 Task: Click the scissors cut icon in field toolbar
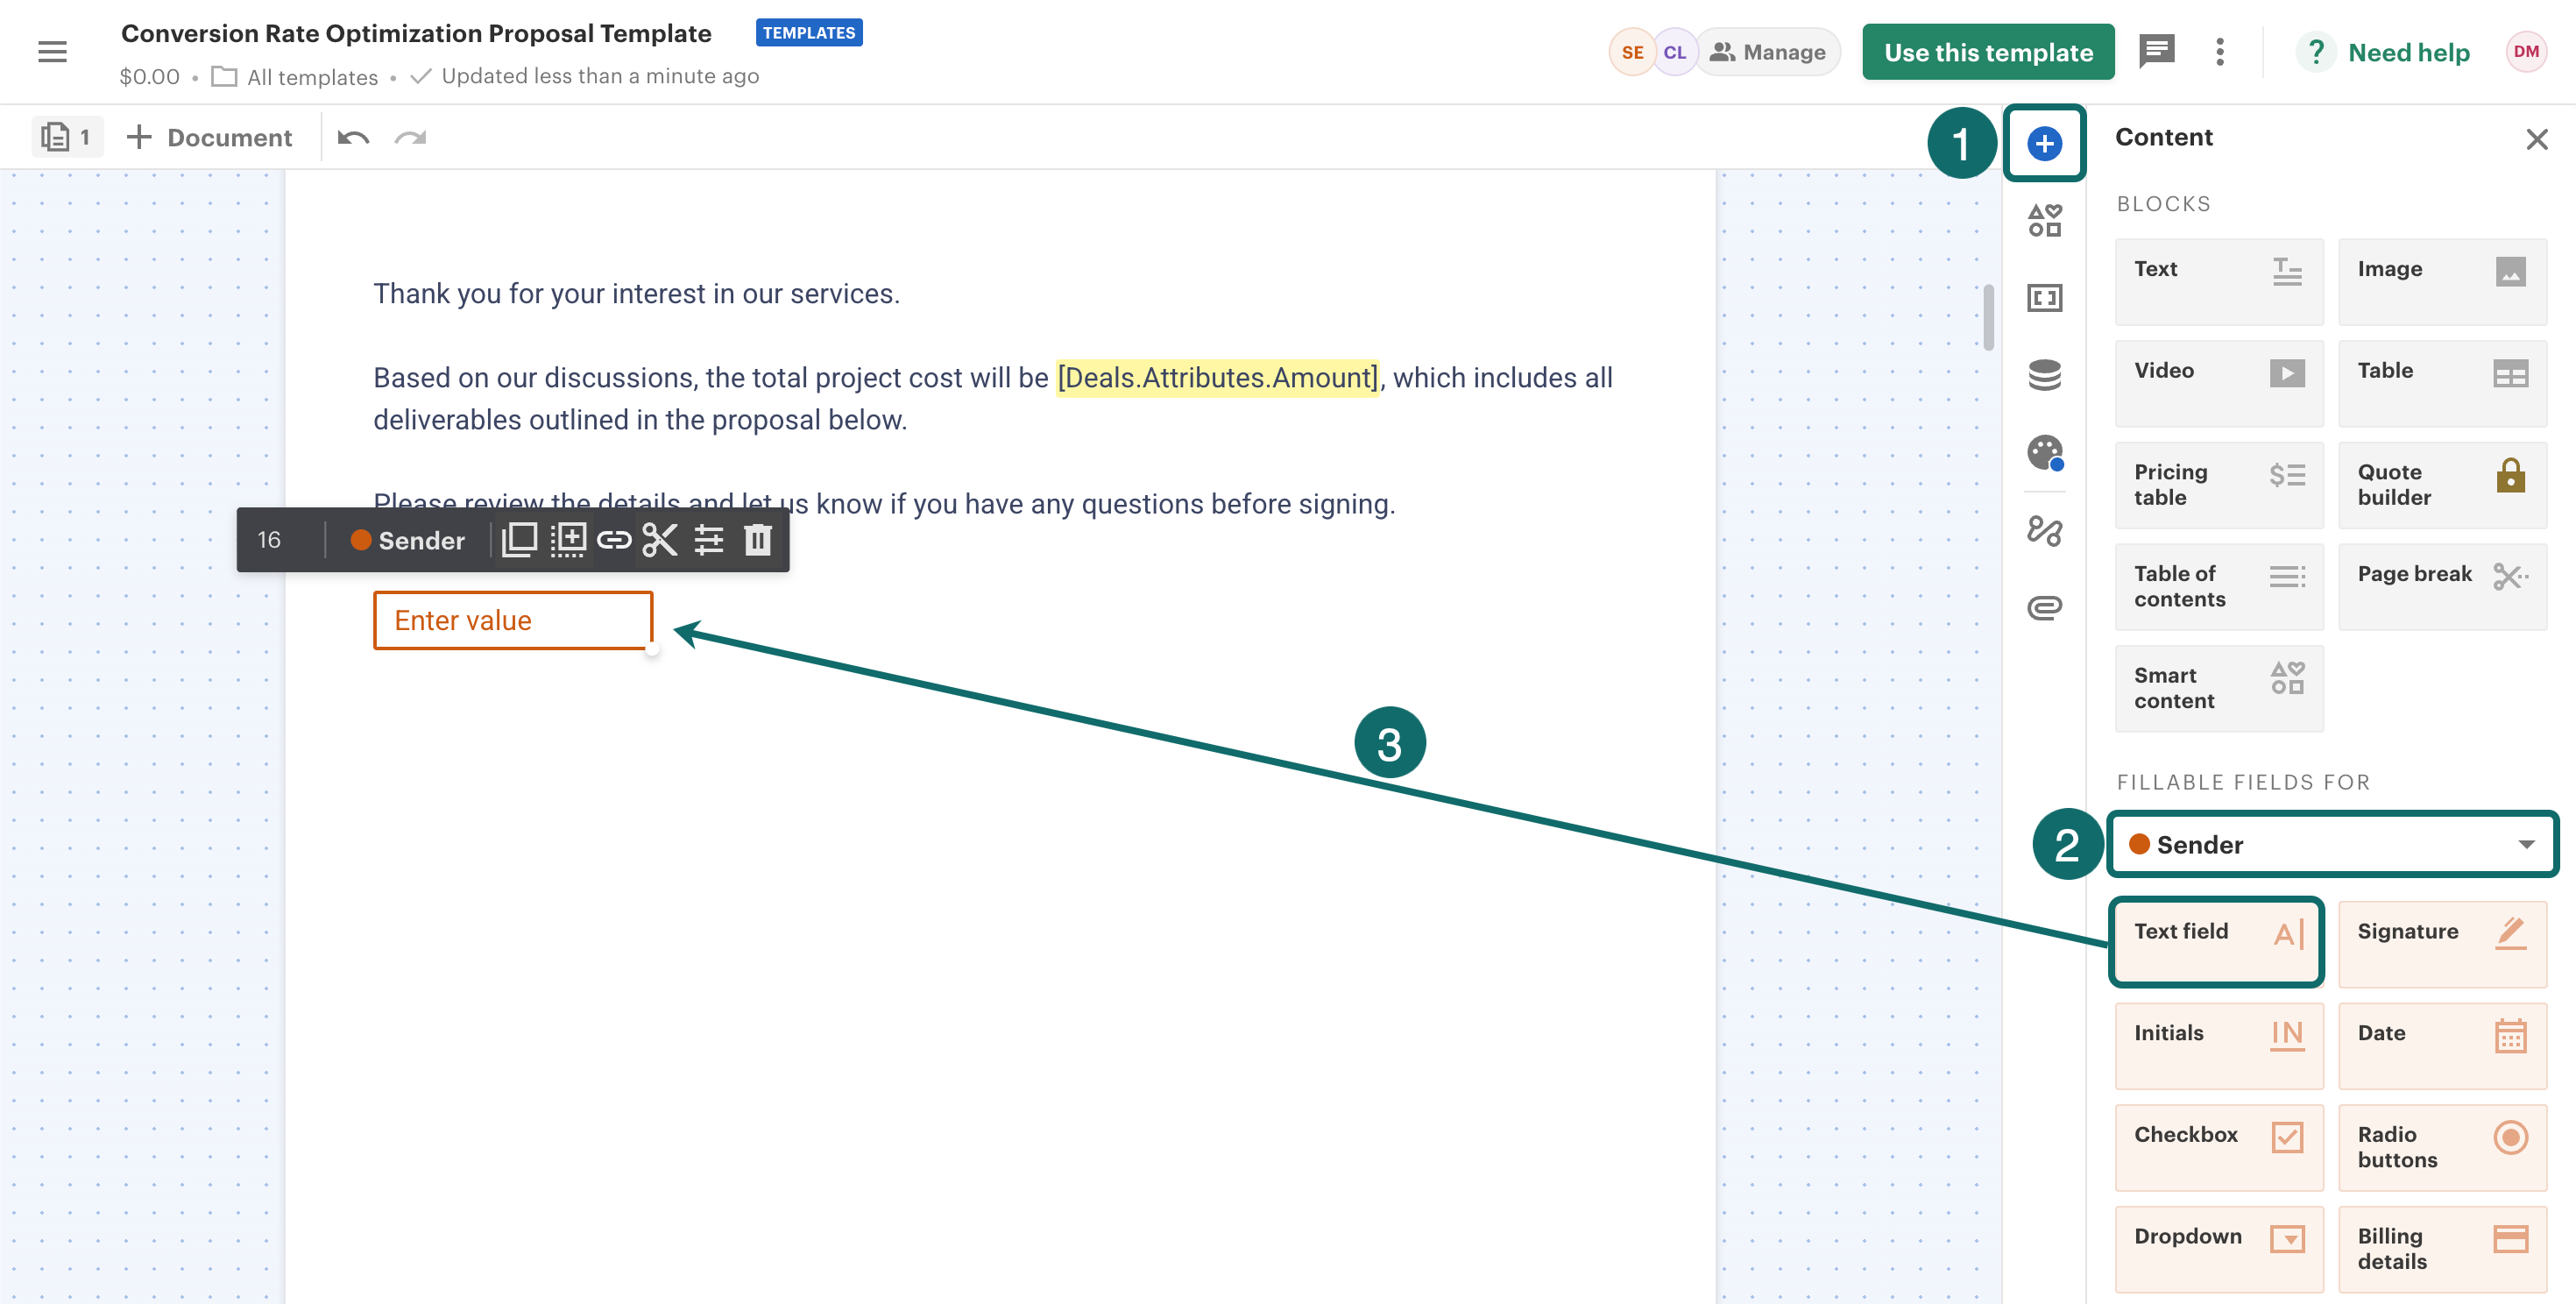(x=660, y=540)
